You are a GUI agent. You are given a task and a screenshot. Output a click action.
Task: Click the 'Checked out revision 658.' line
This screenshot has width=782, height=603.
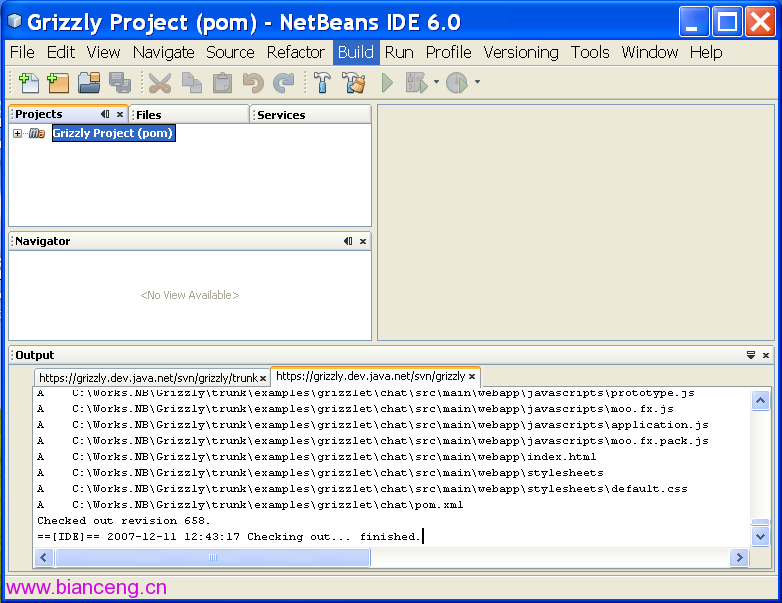[x=124, y=521]
